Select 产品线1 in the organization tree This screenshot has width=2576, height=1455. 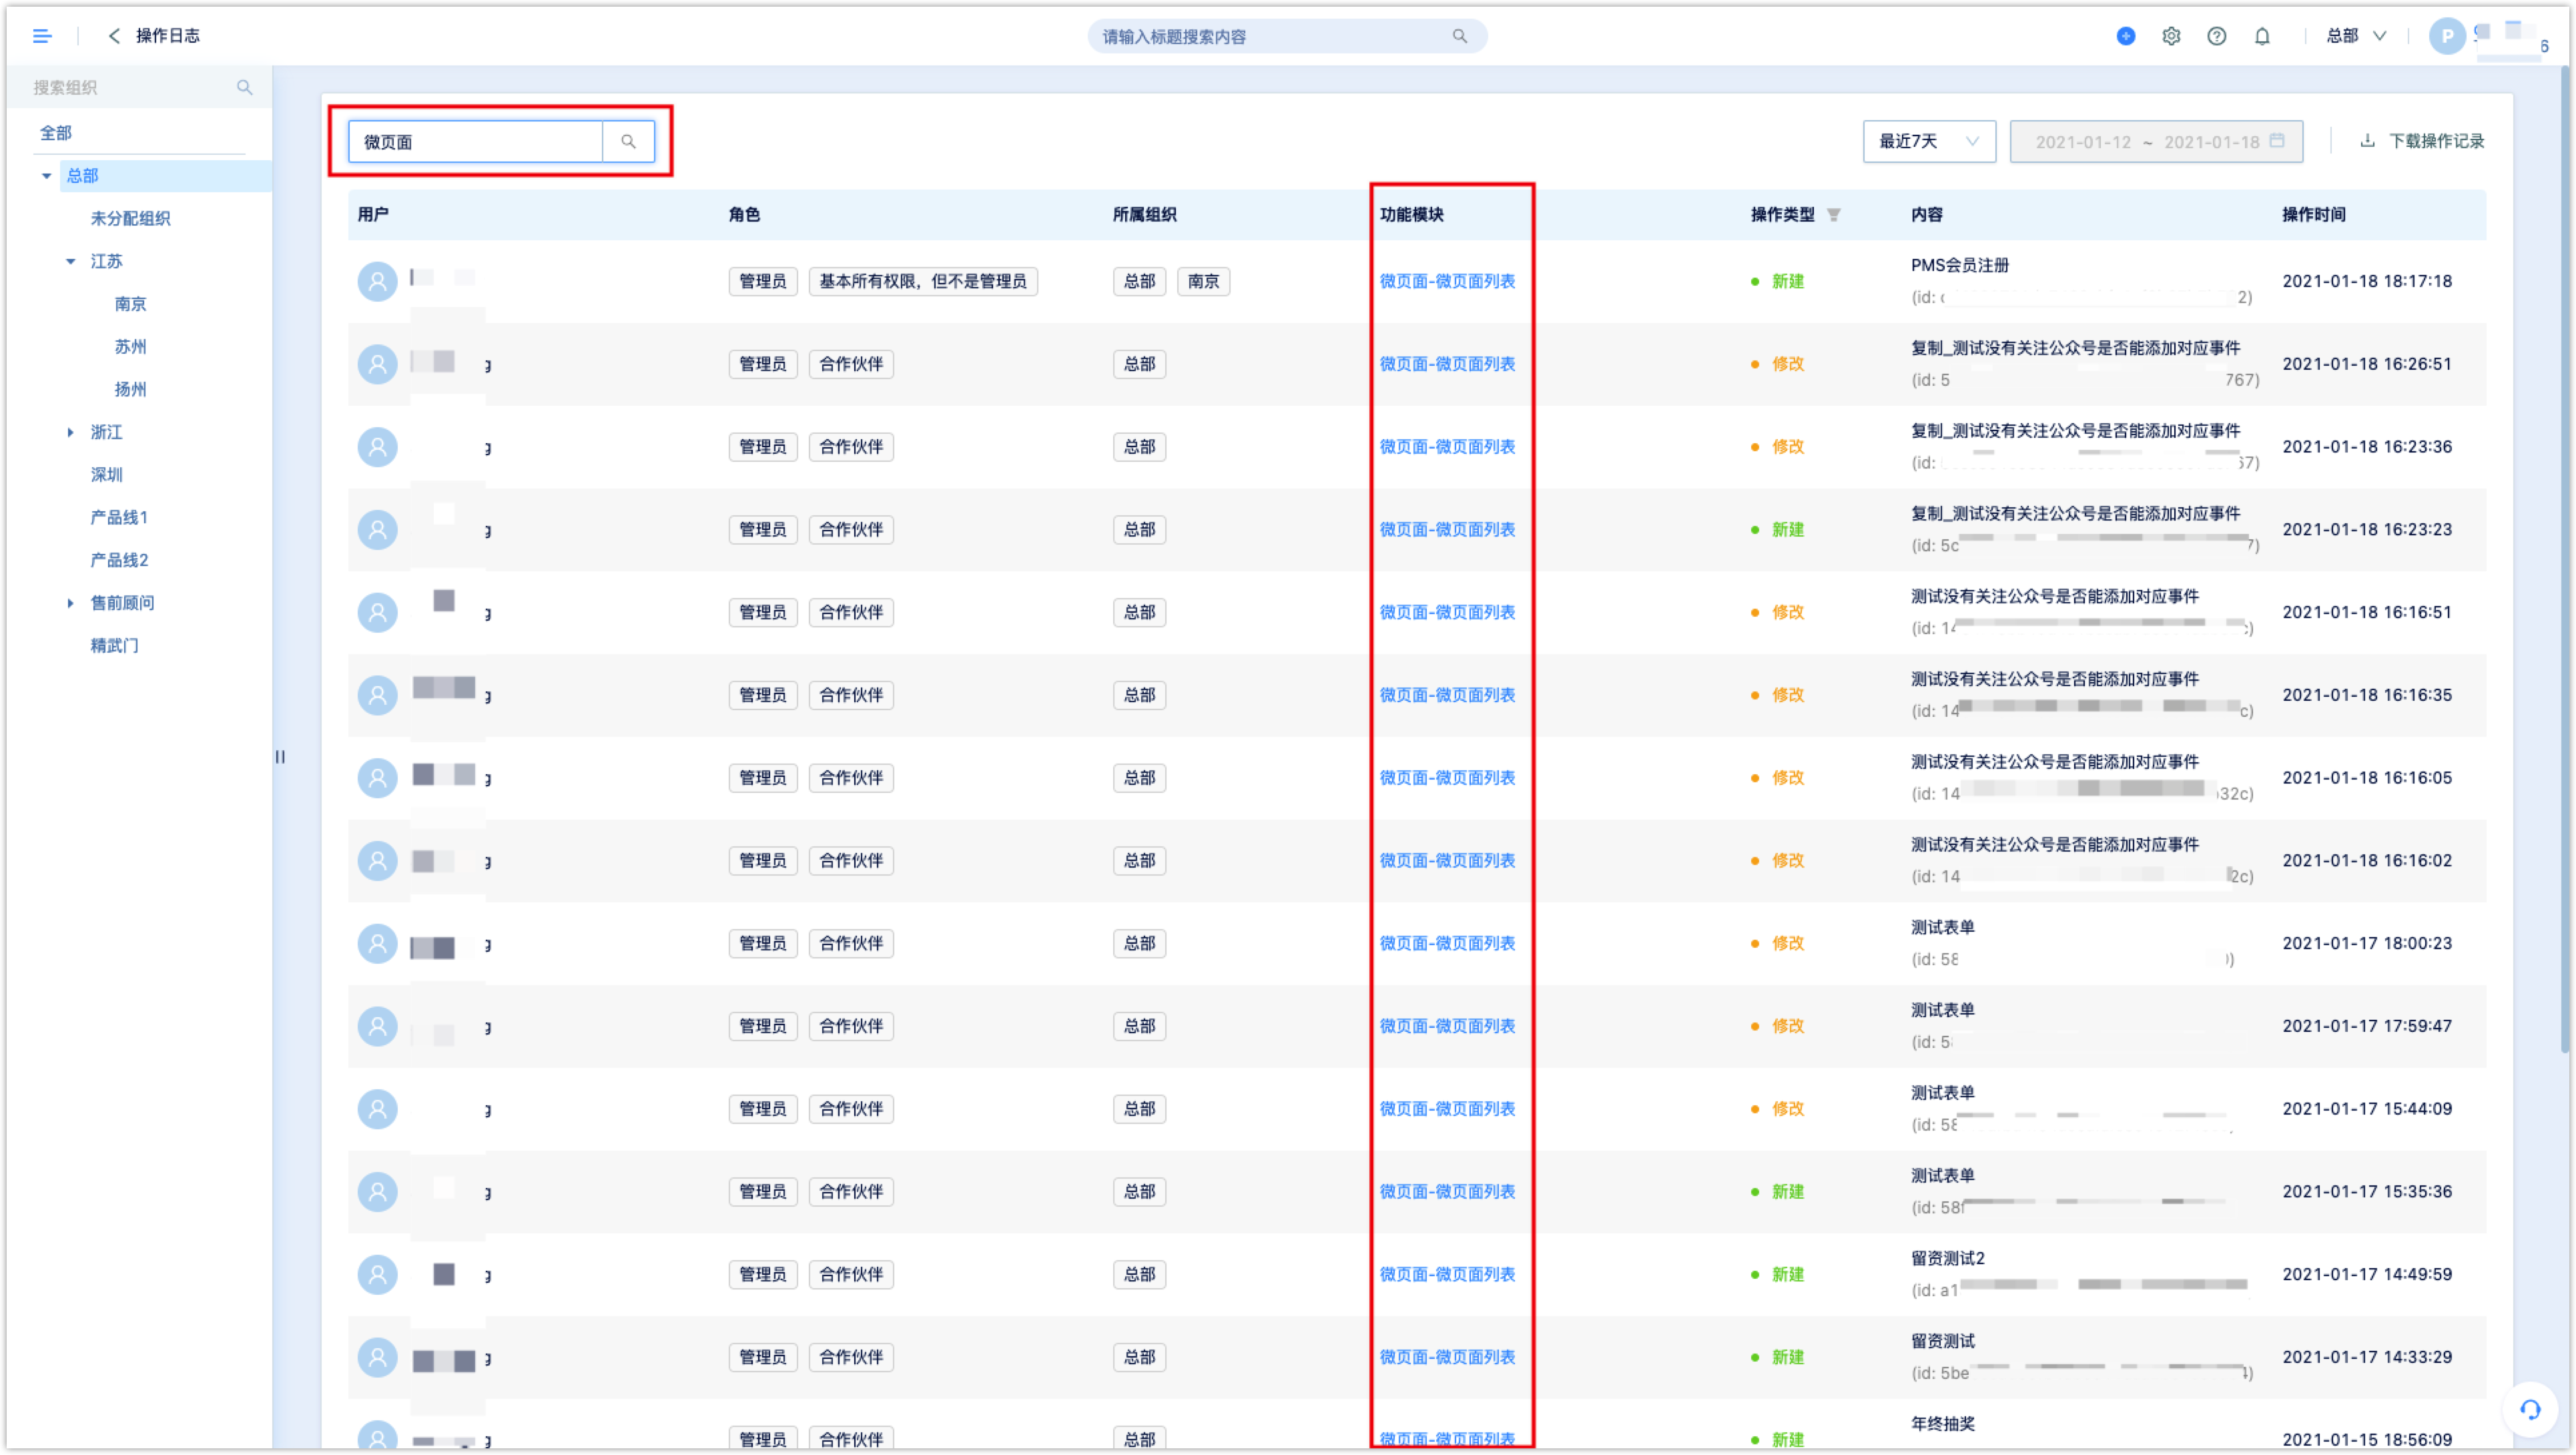pyautogui.click(x=119, y=517)
